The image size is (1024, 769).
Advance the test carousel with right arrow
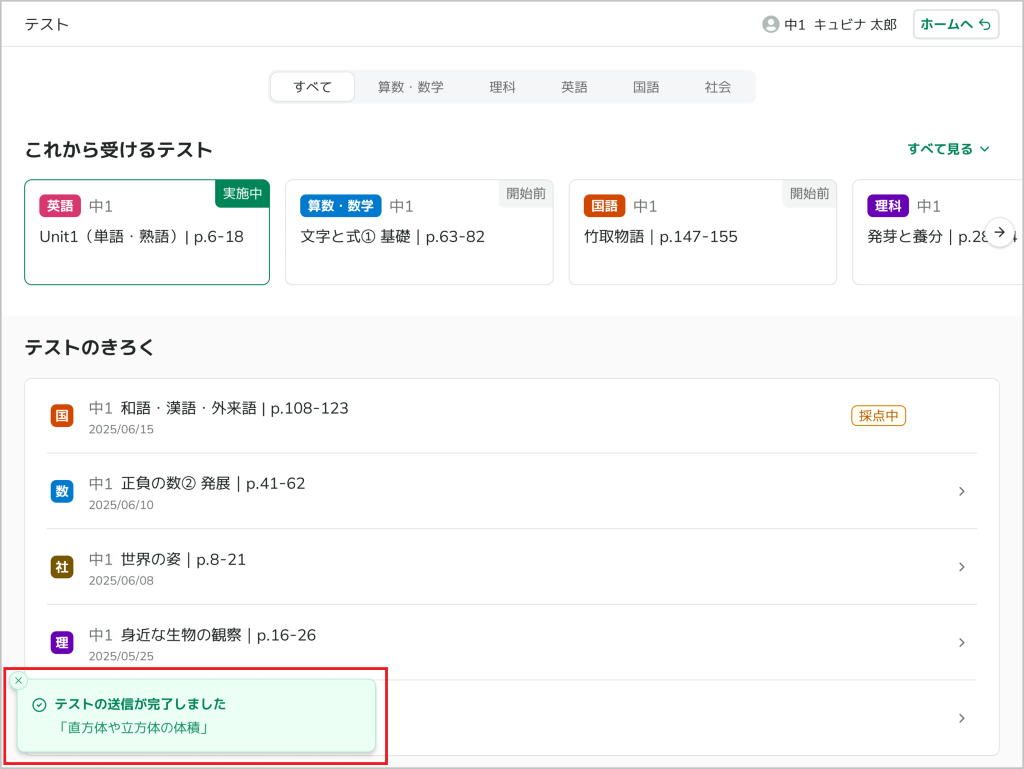(x=999, y=232)
